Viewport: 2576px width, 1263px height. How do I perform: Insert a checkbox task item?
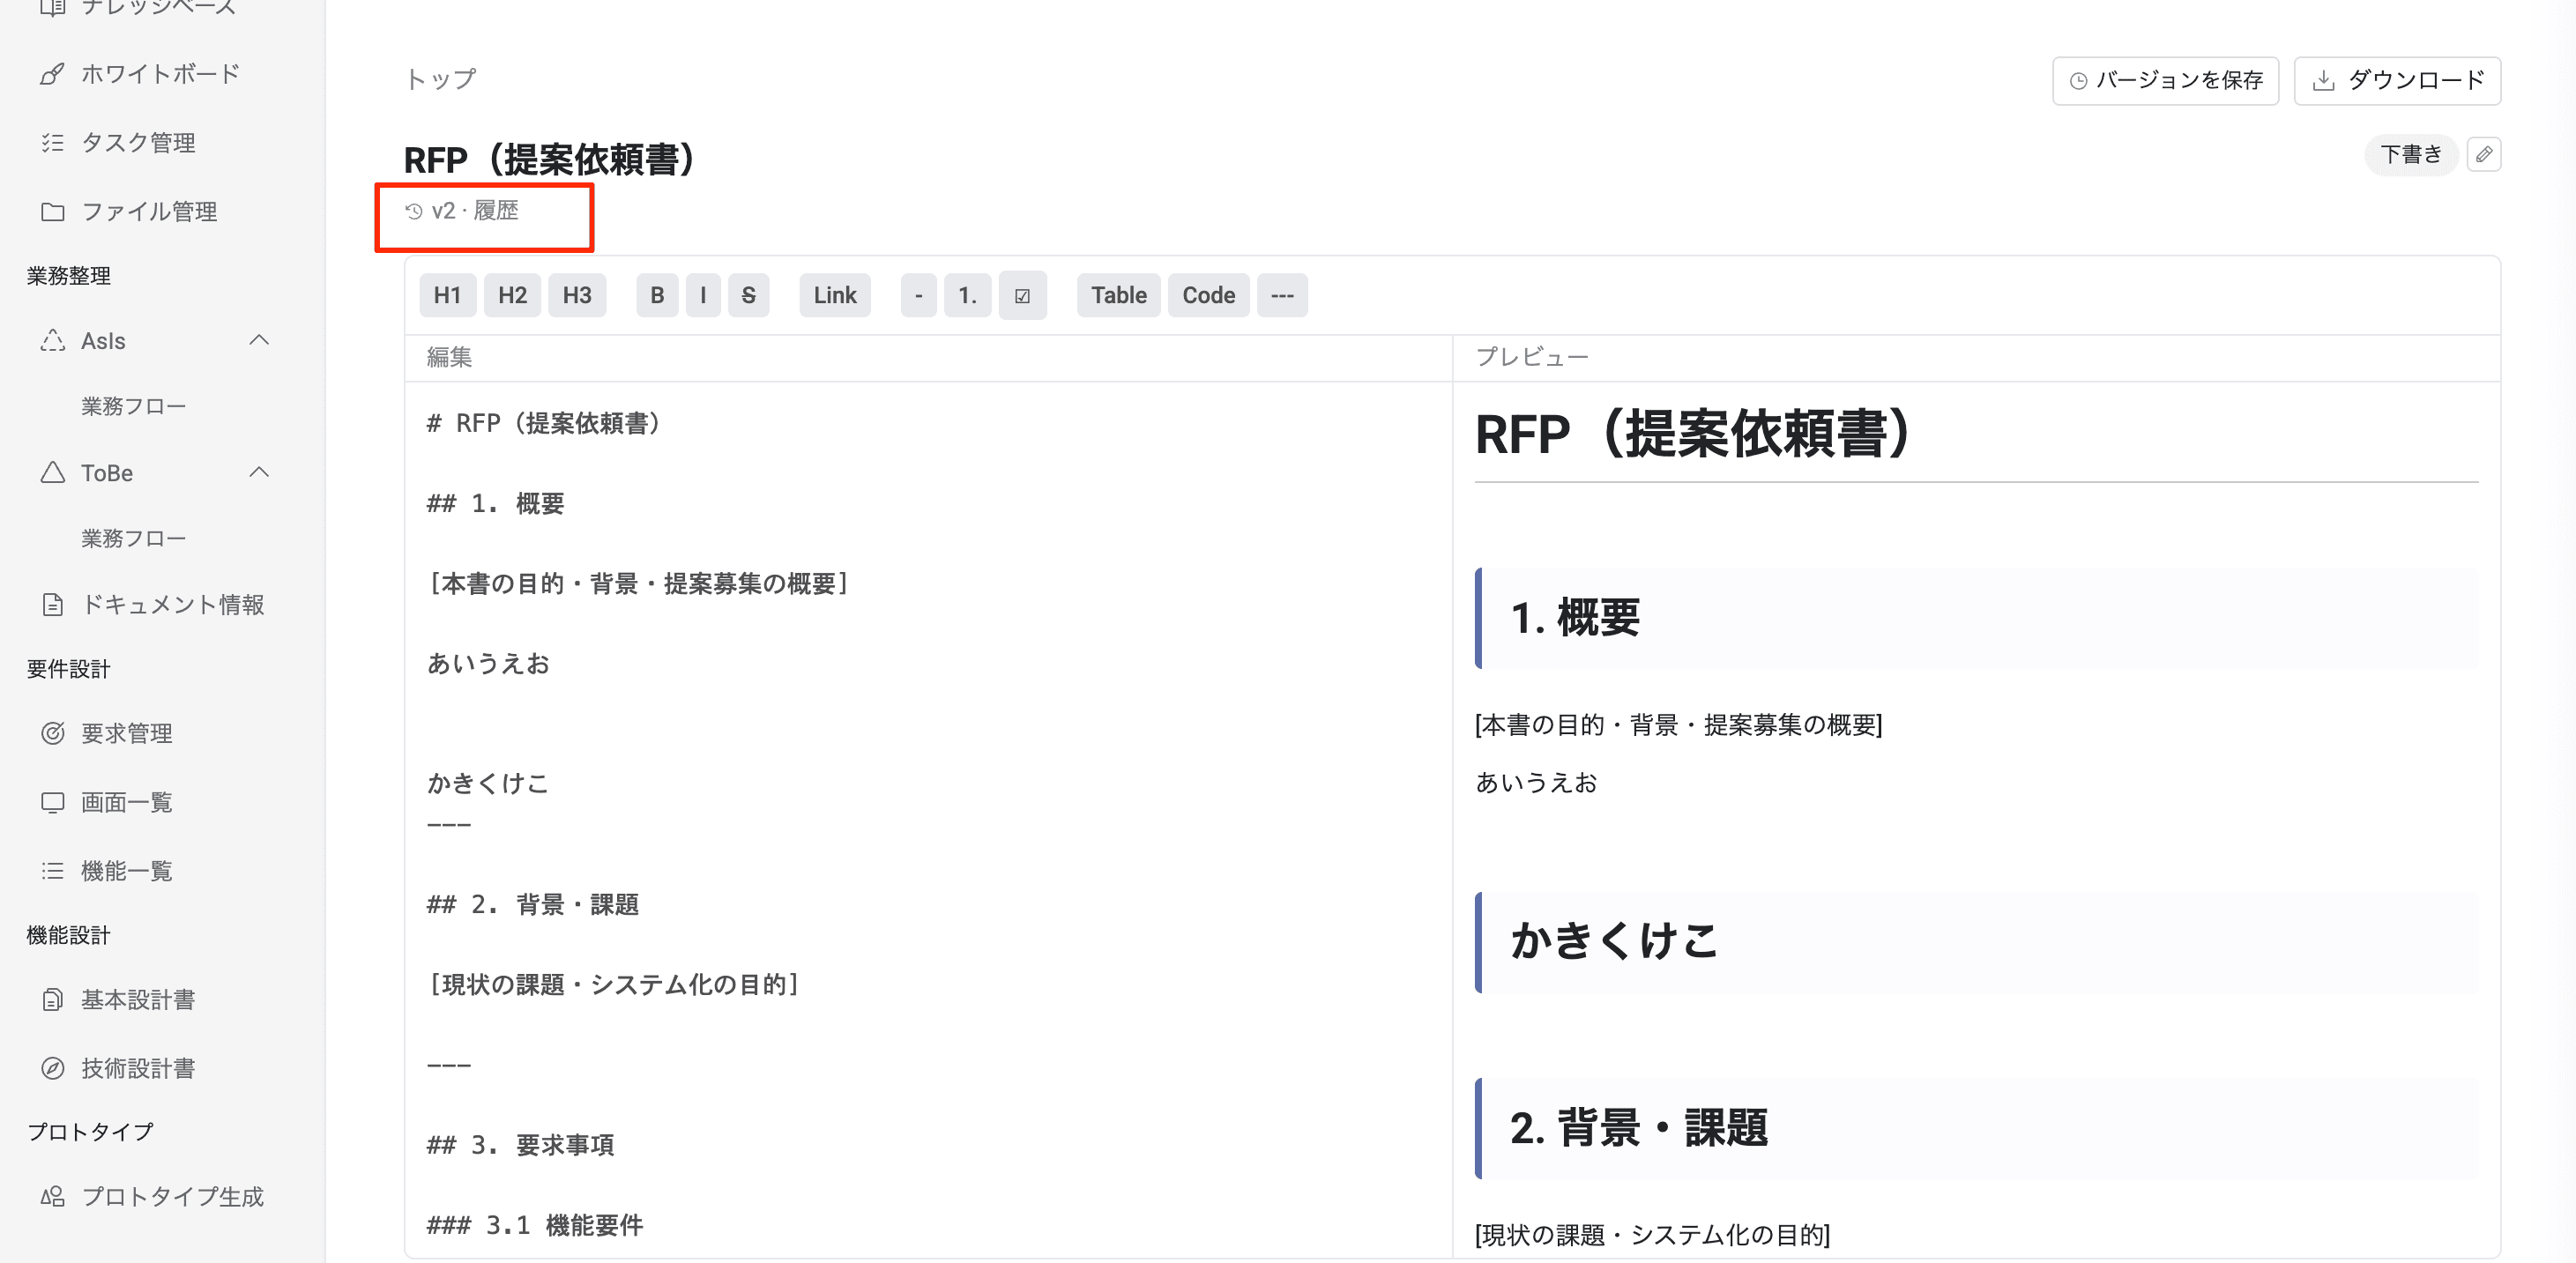tap(1022, 295)
